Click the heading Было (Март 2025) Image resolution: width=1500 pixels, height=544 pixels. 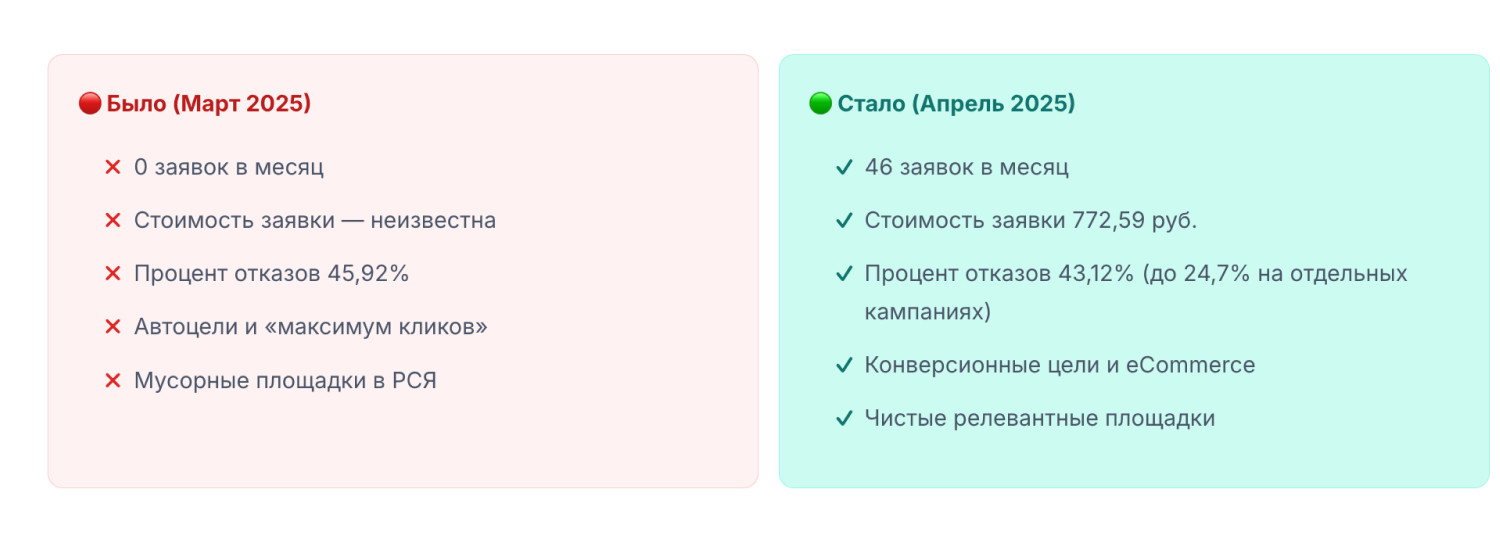pos(208,104)
